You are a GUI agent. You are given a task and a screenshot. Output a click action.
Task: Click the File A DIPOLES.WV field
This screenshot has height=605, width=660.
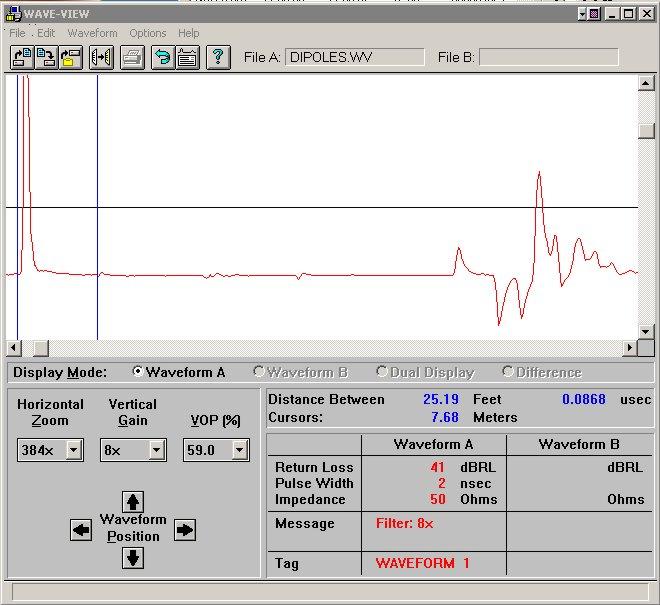(x=355, y=57)
